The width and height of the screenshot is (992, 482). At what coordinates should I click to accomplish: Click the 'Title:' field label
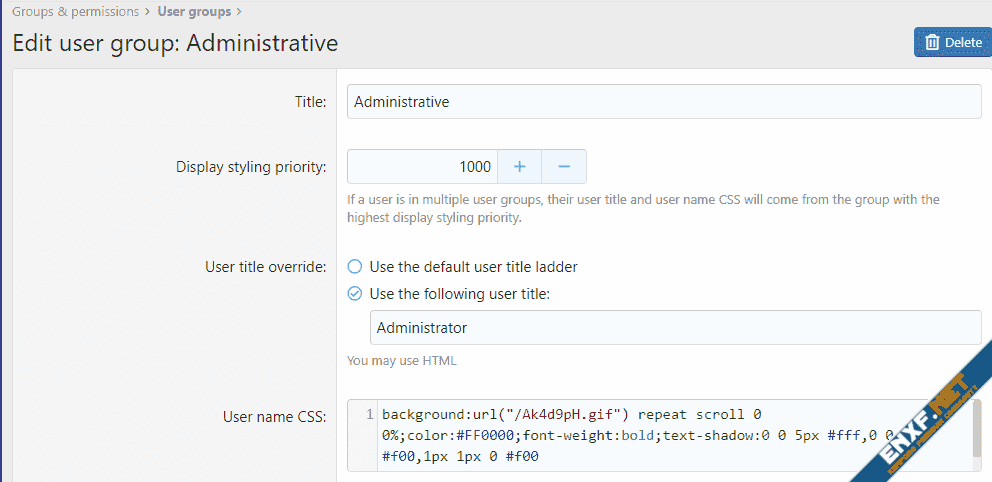(310, 102)
